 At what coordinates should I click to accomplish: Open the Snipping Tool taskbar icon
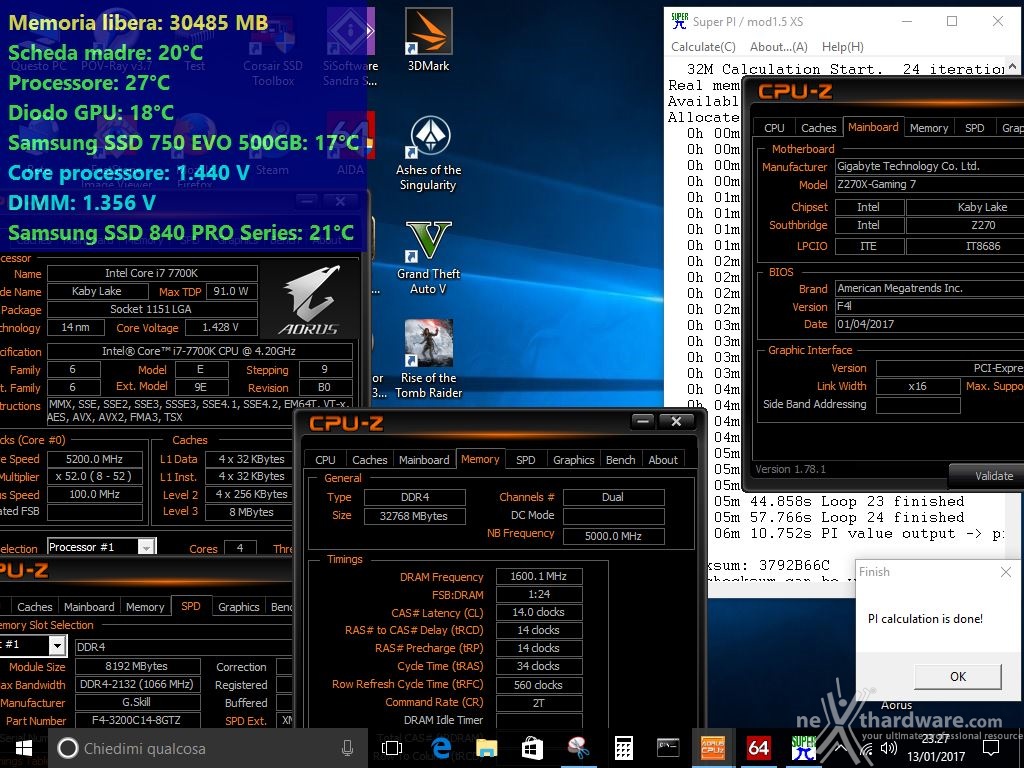coord(578,748)
